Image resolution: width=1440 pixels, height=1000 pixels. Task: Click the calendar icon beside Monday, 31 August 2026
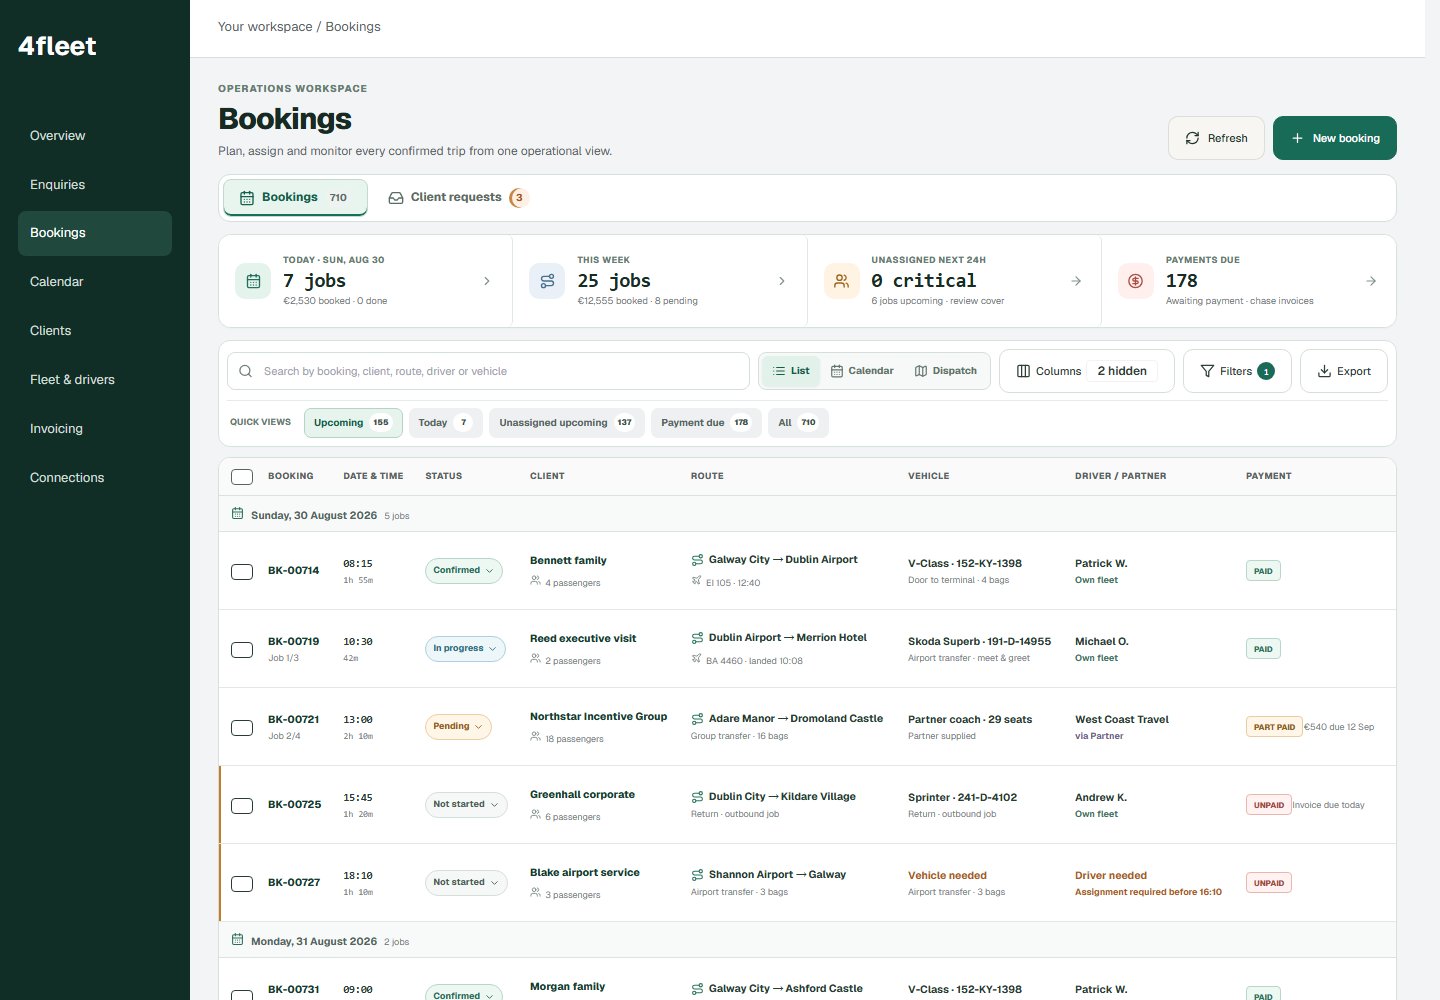pyautogui.click(x=237, y=940)
